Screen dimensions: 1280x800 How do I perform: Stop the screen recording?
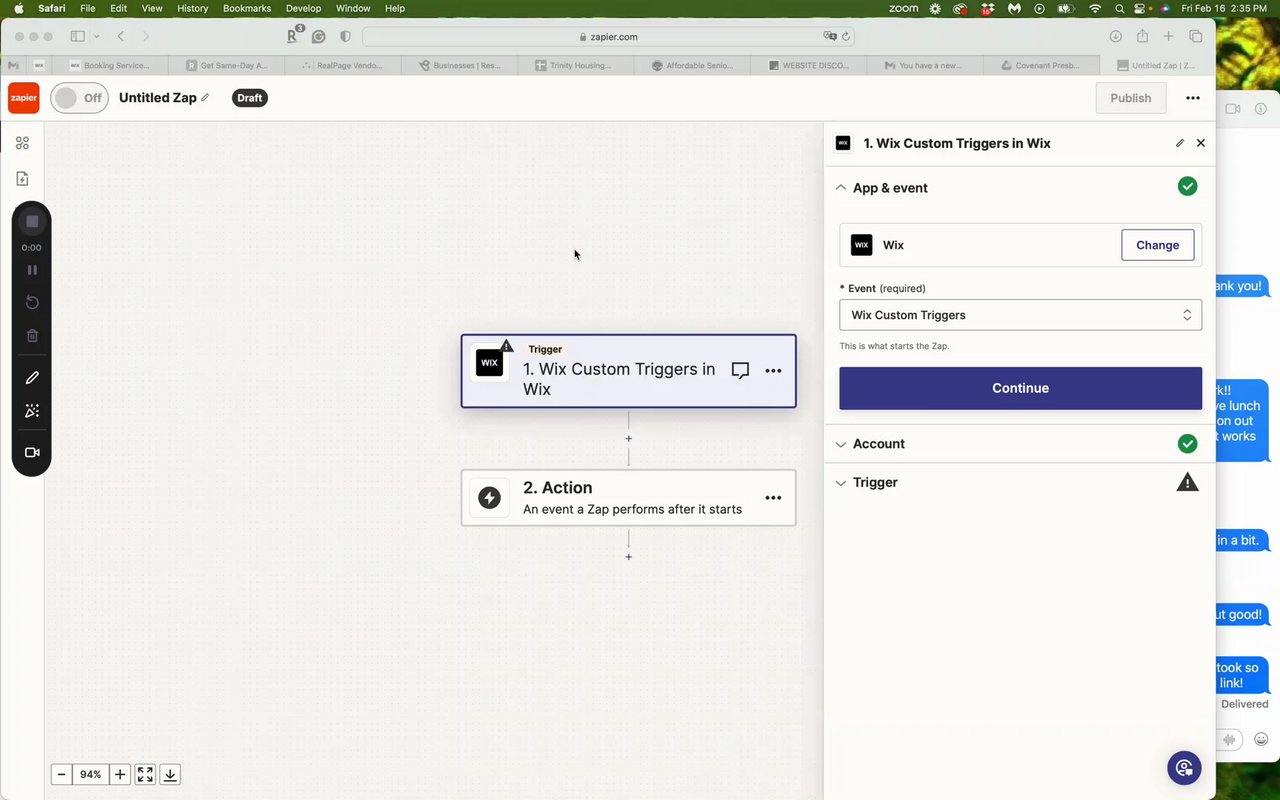click(x=32, y=221)
